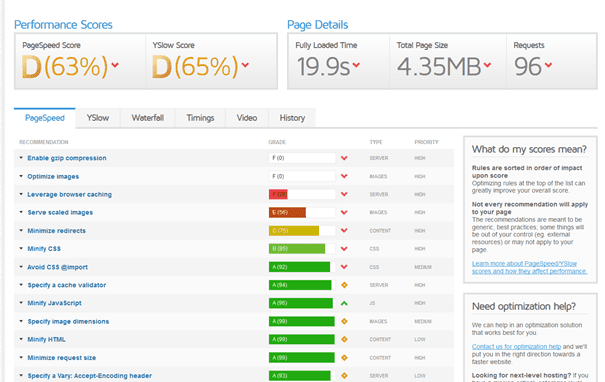
Task: Expand the Optimize images row arrow
Action: click(x=21, y=176)
